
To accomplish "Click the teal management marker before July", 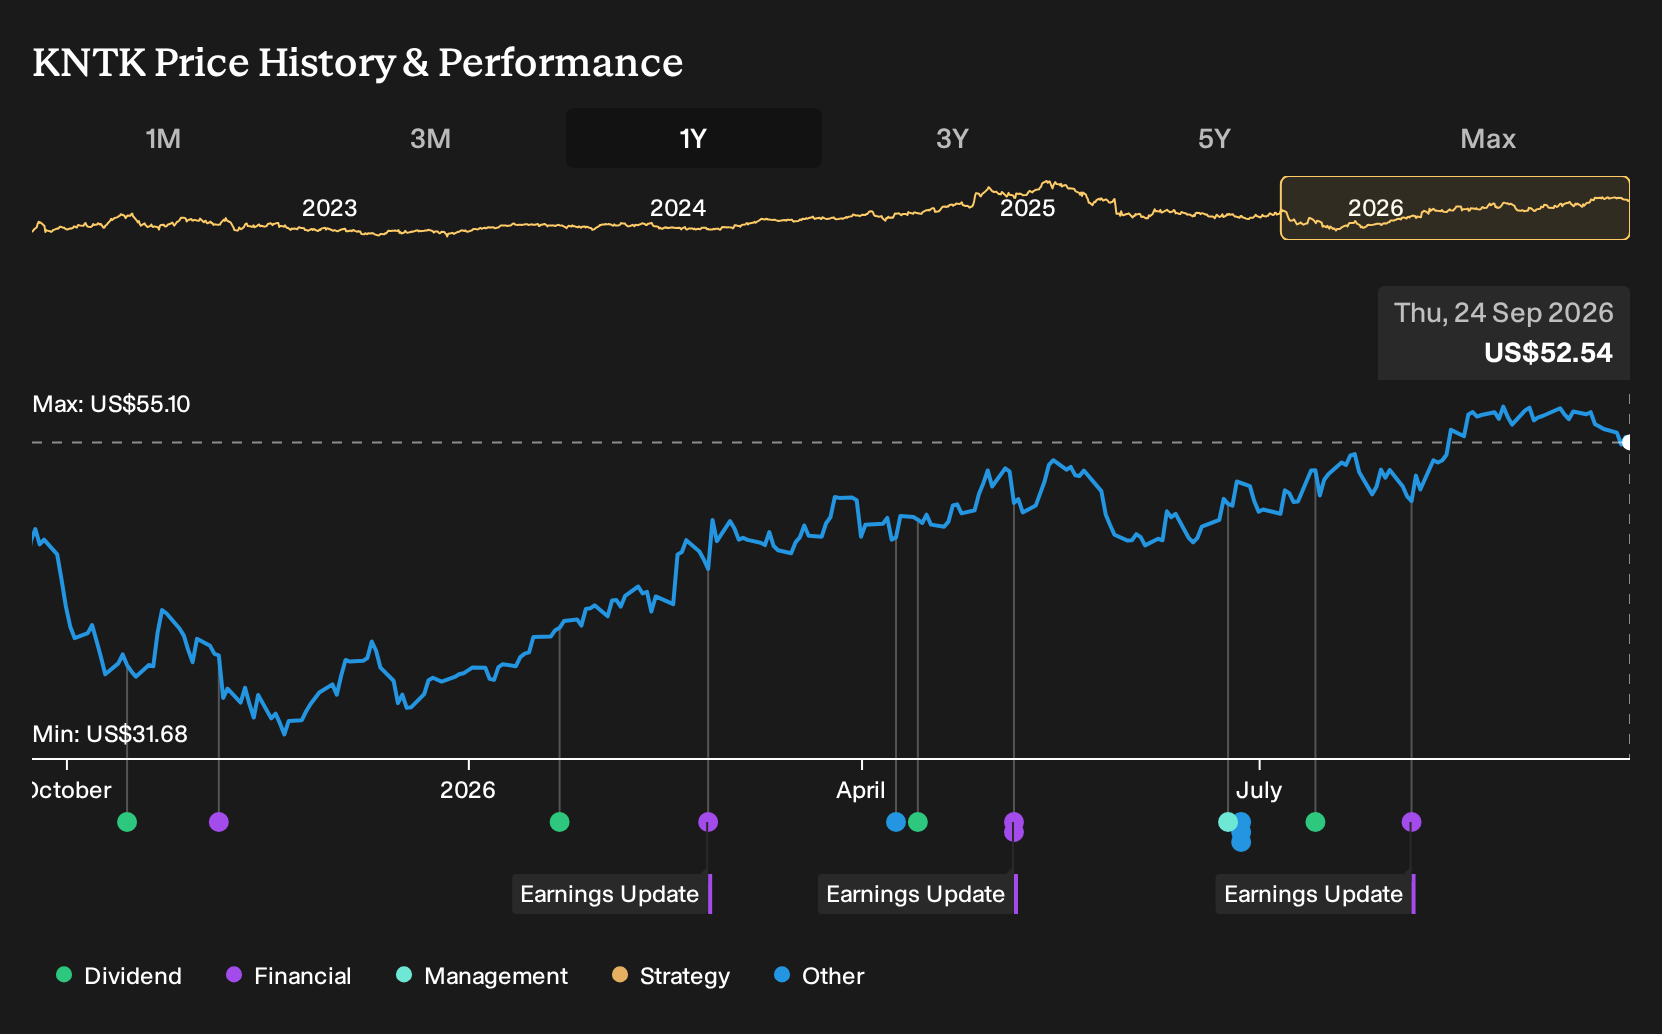I will tap(1228, 822).
